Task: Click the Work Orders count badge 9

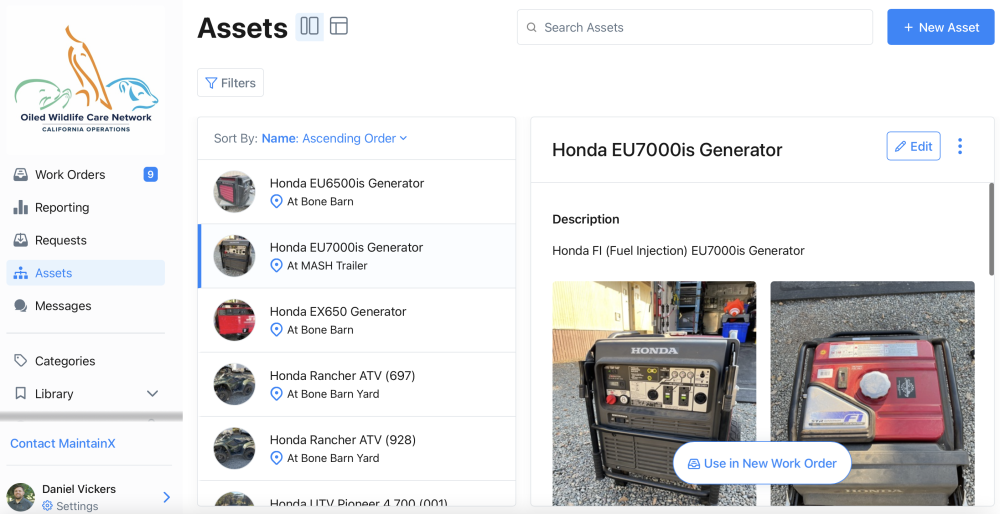Action: pyautogui.click(x=151, y=174)
